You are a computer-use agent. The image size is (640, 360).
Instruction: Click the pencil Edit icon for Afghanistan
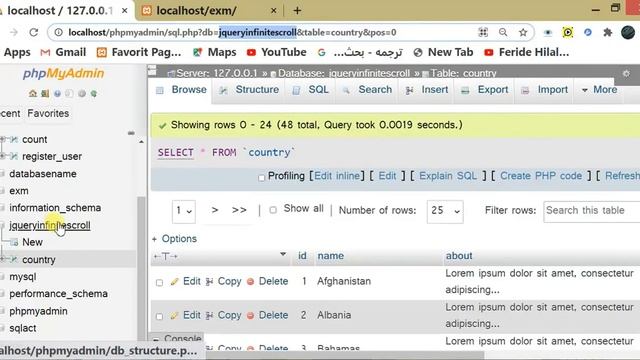(175, 281)
